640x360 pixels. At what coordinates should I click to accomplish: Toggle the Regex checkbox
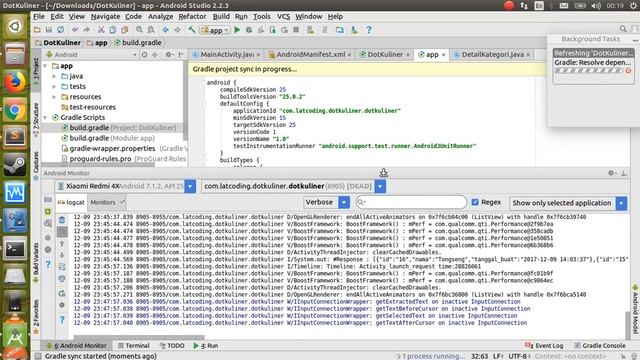pos(475,202)
